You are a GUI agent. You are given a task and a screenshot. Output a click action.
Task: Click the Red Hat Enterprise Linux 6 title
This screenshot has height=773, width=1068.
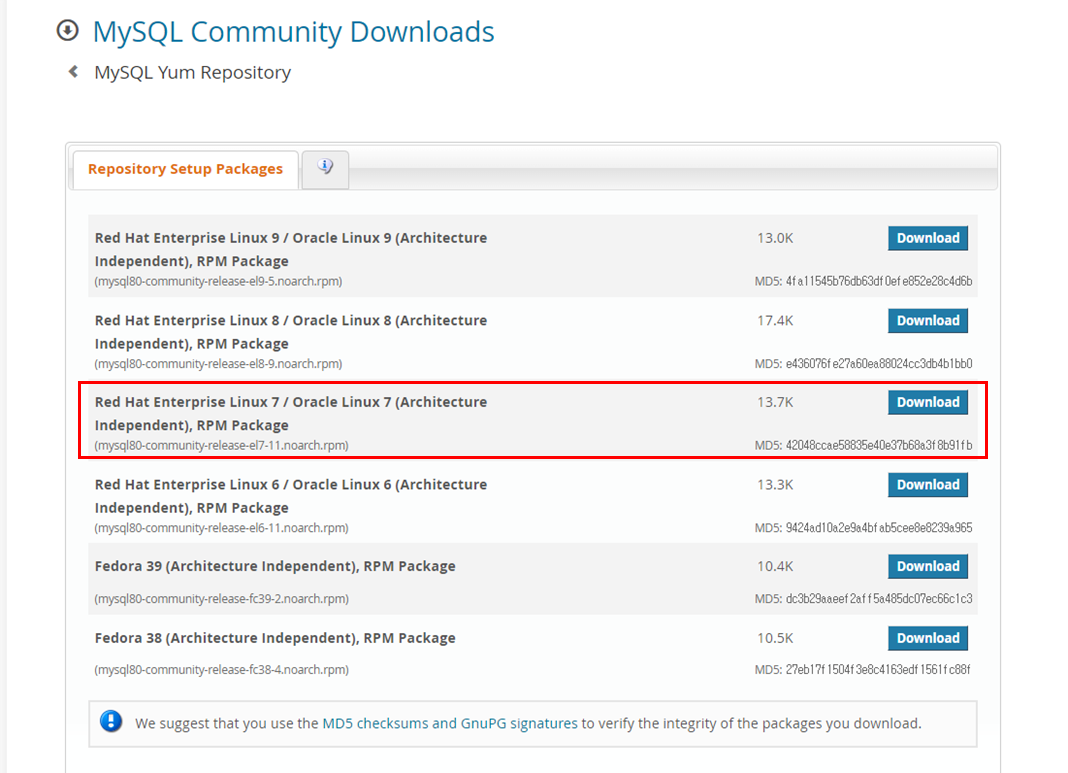[x=291, y=496]
